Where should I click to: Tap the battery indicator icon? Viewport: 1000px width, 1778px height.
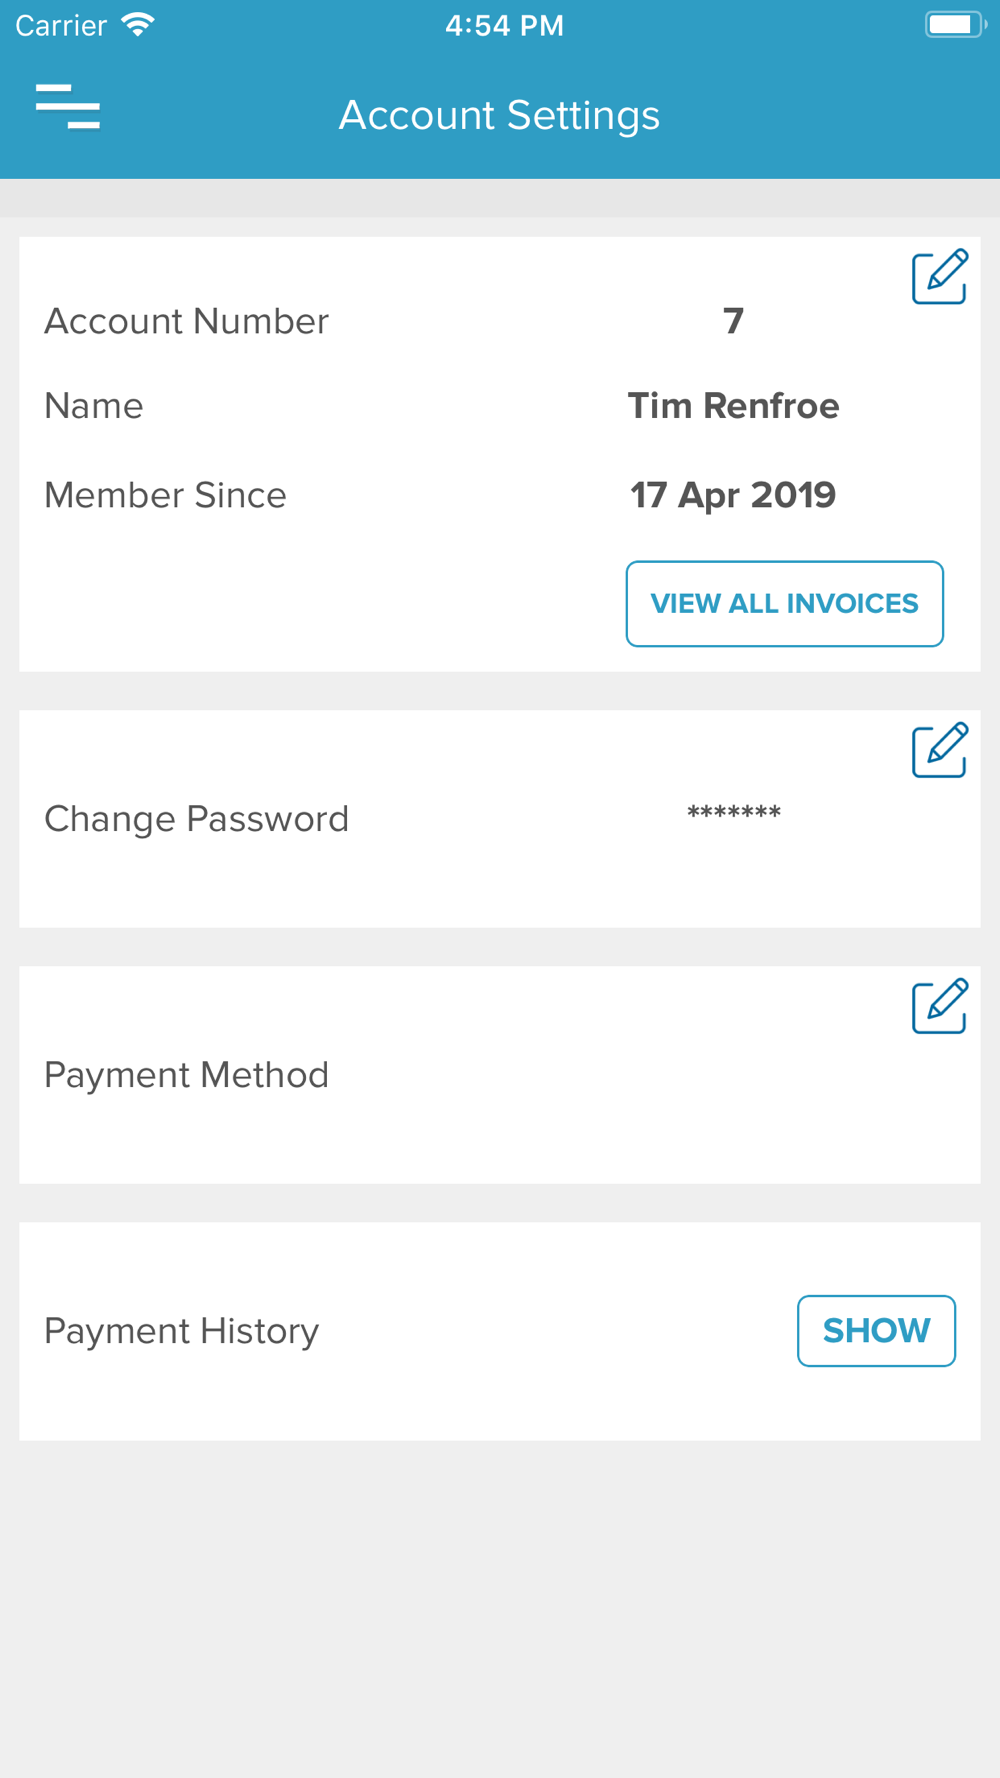click(954, 25)
